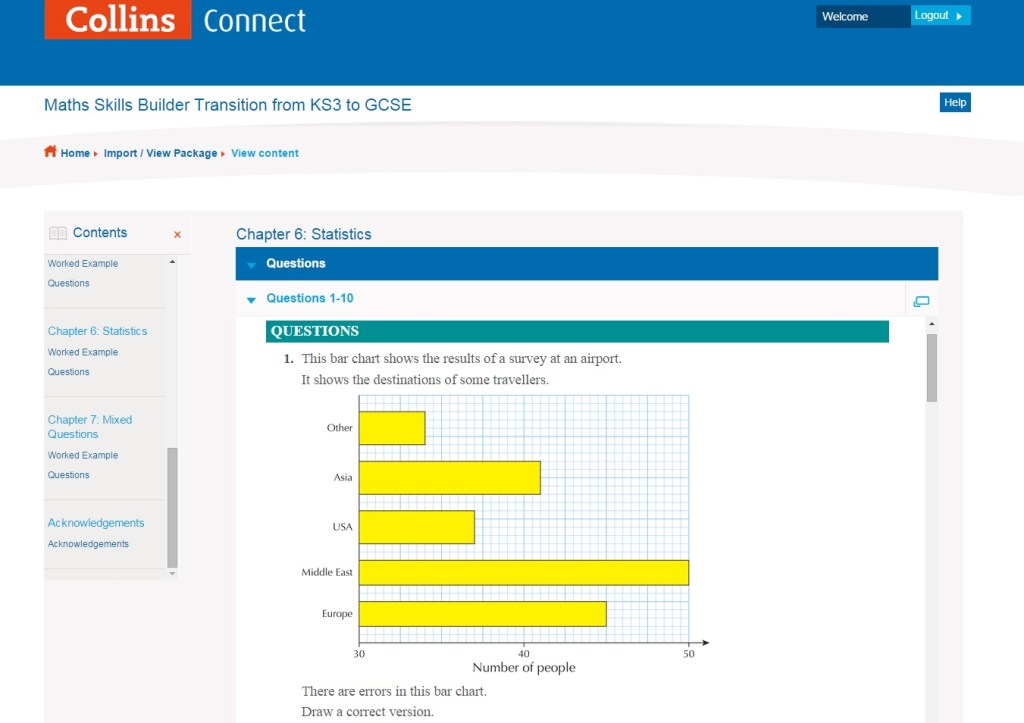Click the open-book icon beside Contents

(x=55, y=232)
